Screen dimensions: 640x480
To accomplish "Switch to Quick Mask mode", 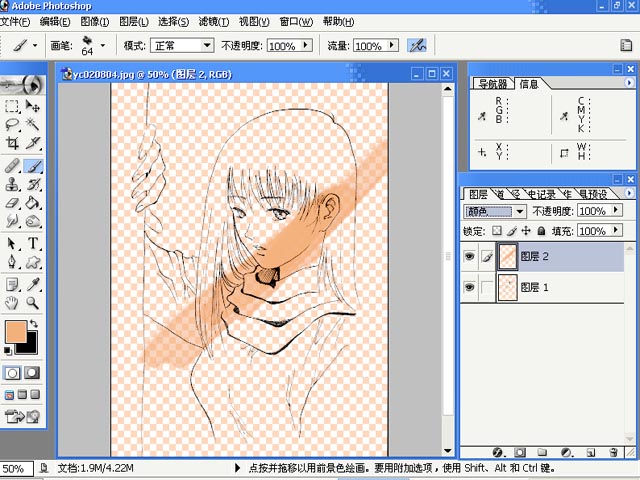I will tap(32, 373).
